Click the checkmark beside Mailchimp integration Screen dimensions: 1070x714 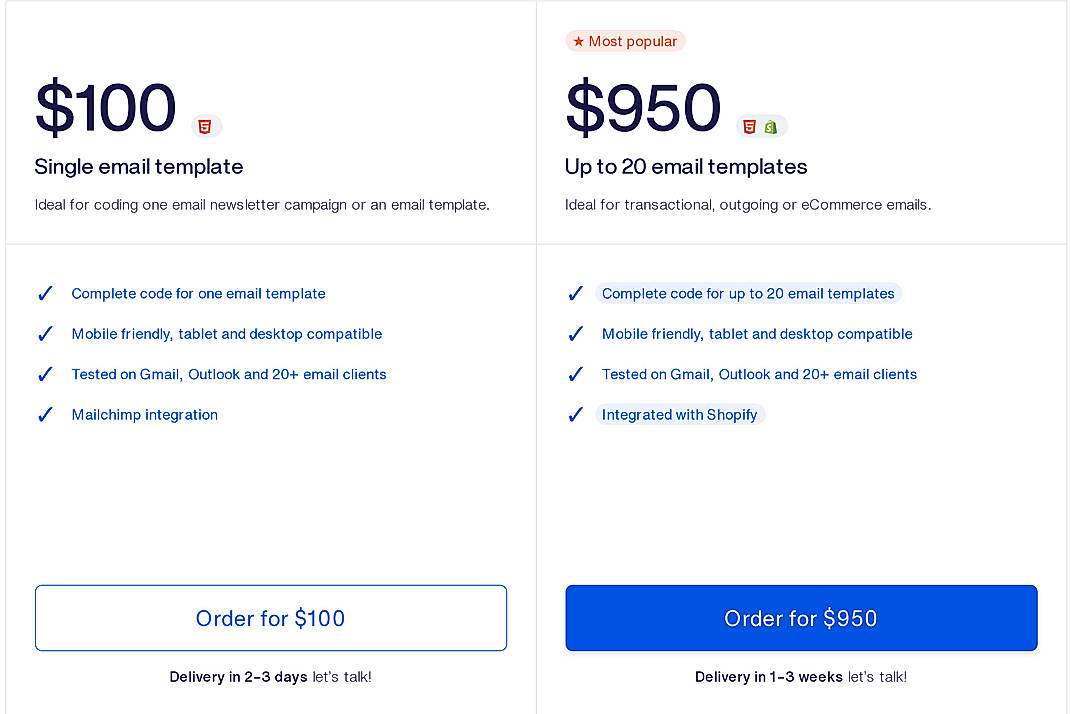click(45, 414)
